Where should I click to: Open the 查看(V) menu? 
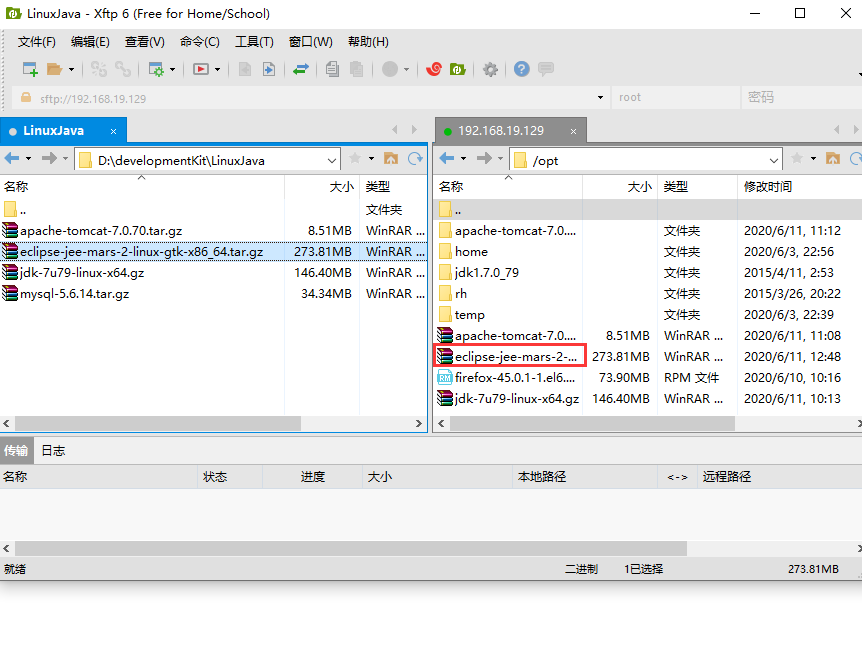[x=145, y=42]
